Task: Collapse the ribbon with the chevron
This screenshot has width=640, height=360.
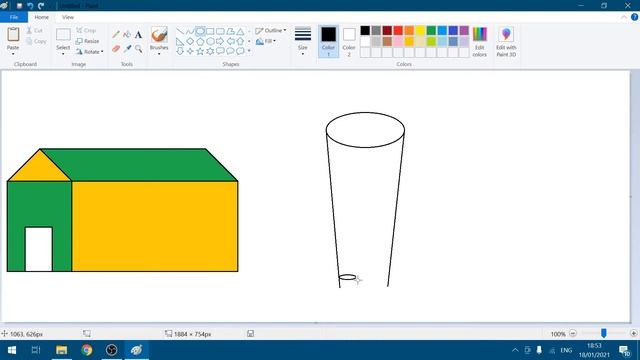Action: point(624,17)
